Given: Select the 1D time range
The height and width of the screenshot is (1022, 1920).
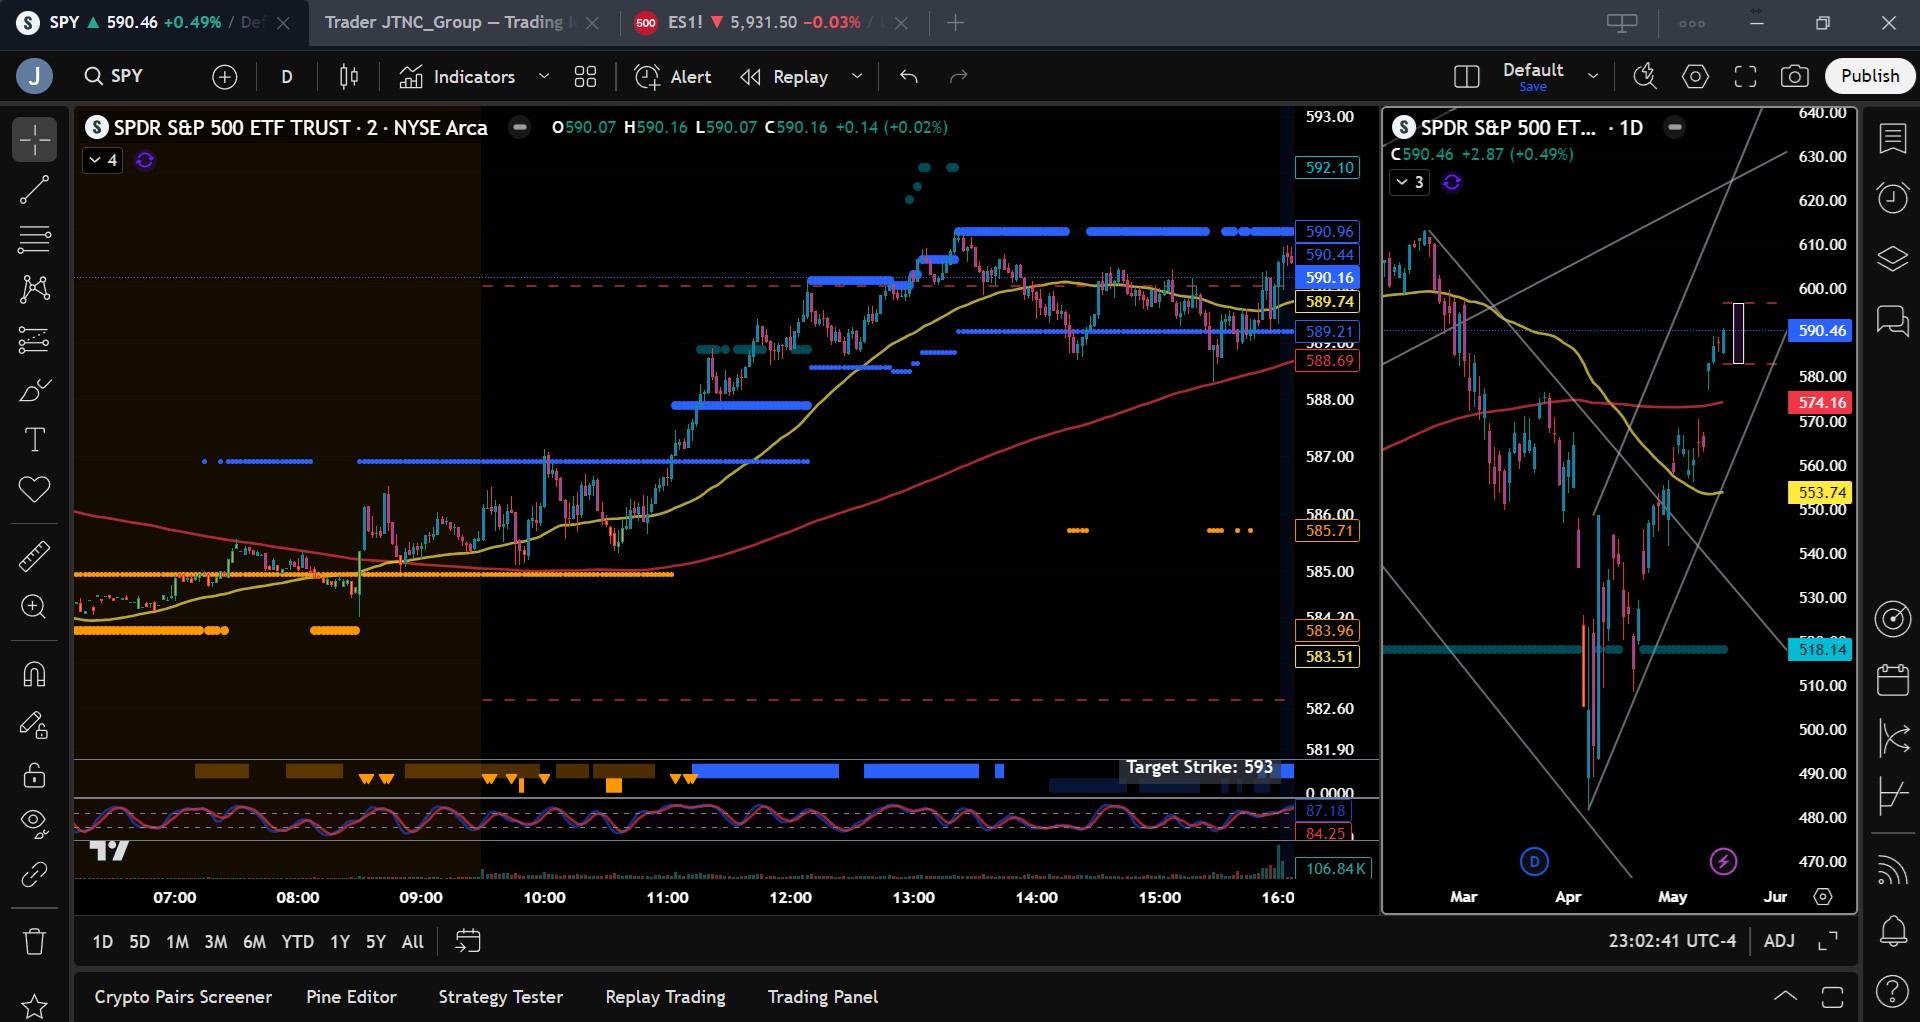Looking at the screenshot, I should point(102,941).
